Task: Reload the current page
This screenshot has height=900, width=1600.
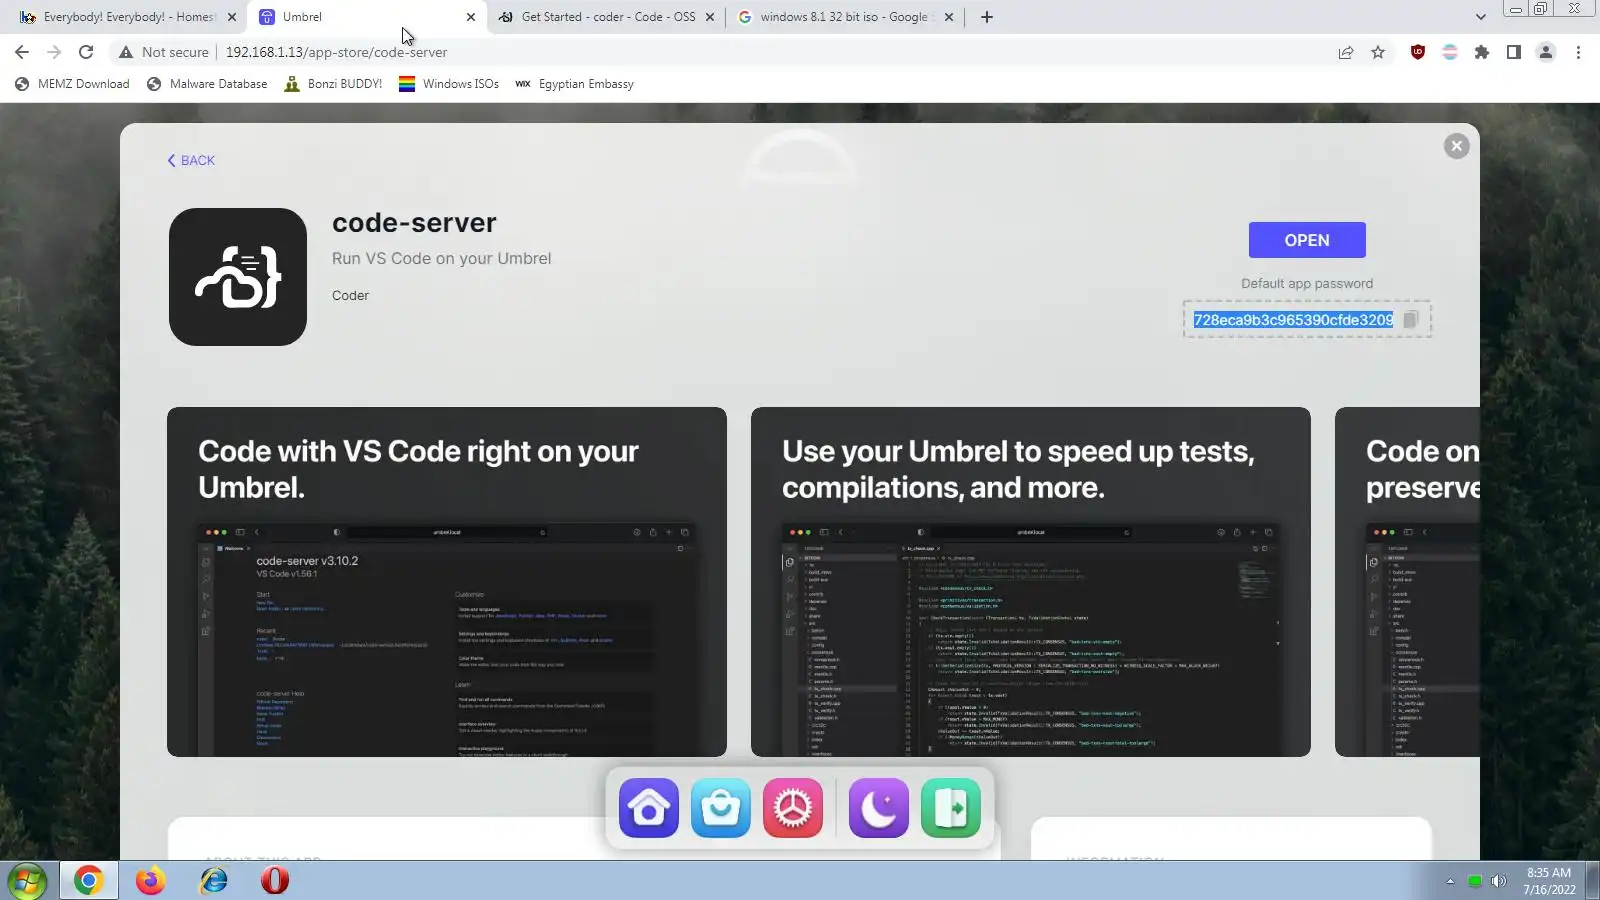Action: [86, 52]
